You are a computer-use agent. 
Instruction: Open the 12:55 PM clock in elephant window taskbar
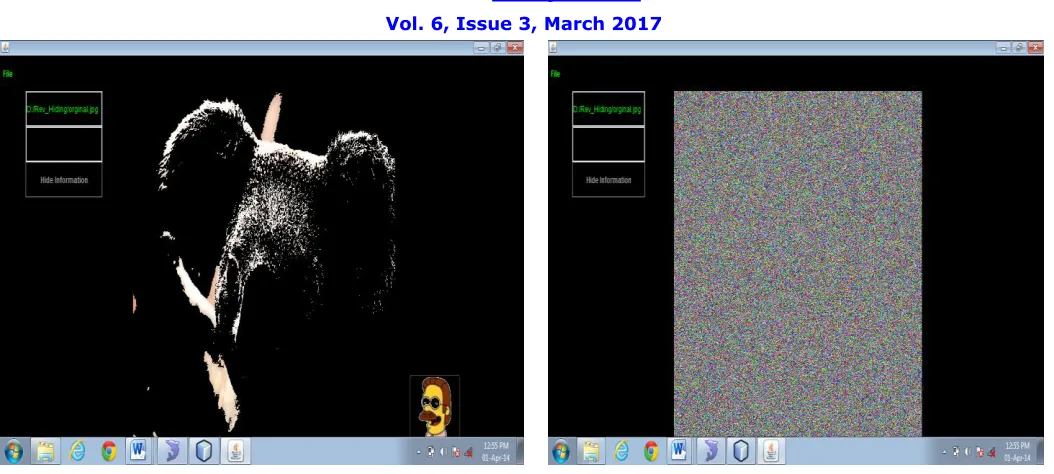click(x=495, y=451)
